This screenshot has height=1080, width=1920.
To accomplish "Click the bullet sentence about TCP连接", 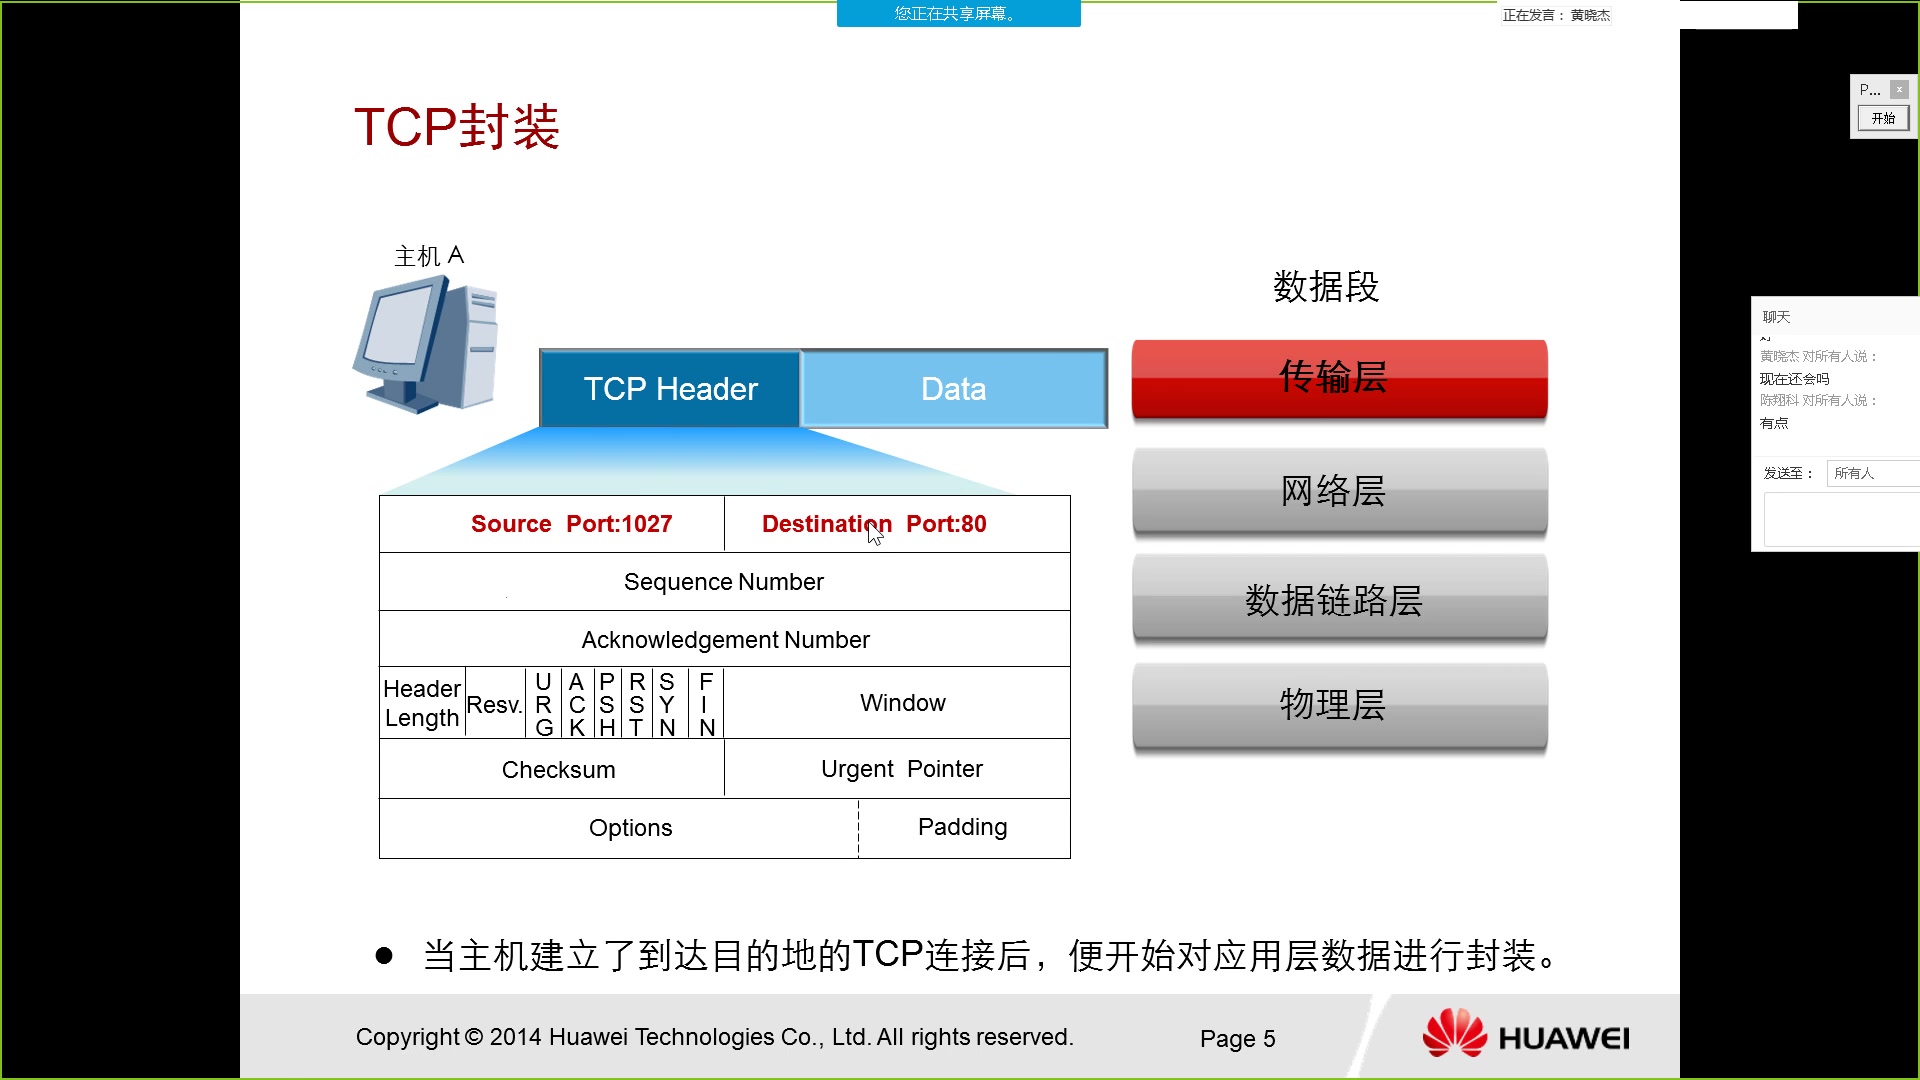I will tap(990, 956).
